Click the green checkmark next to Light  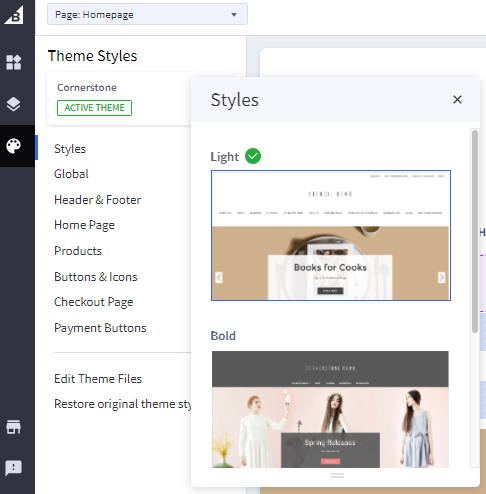click(x=253, y=156)
